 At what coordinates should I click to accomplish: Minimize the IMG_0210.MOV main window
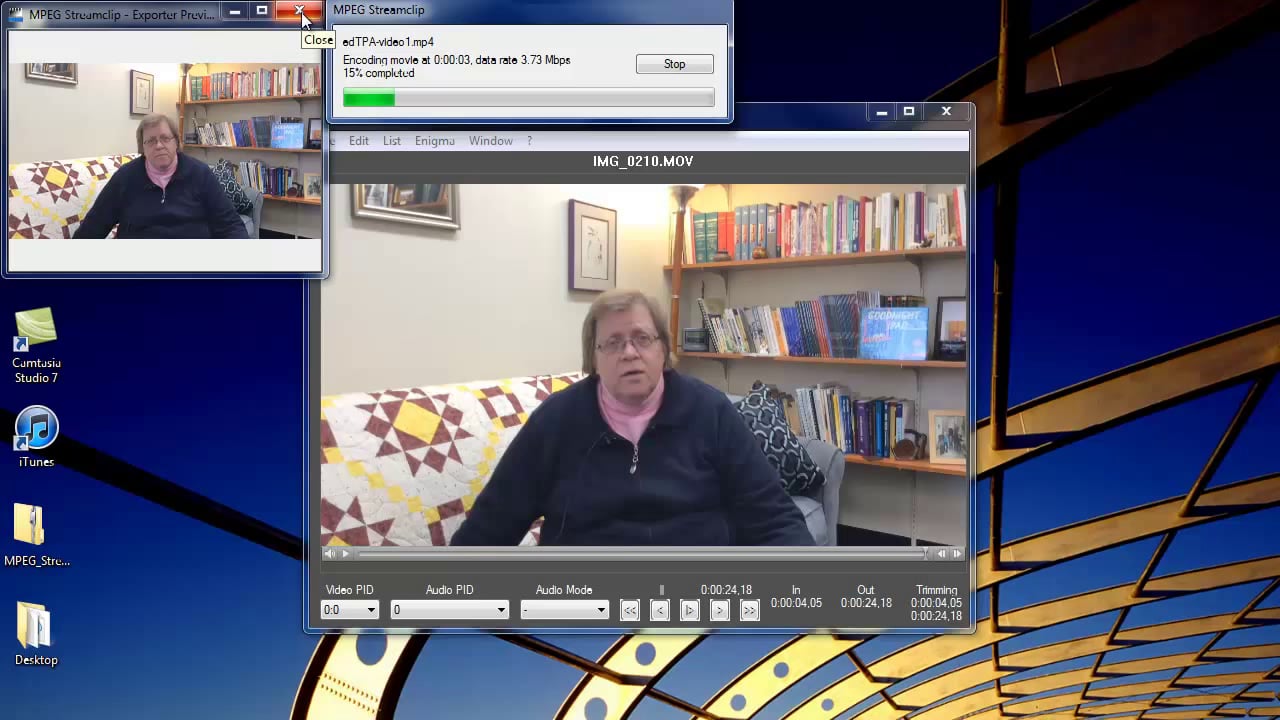(881, 112)
